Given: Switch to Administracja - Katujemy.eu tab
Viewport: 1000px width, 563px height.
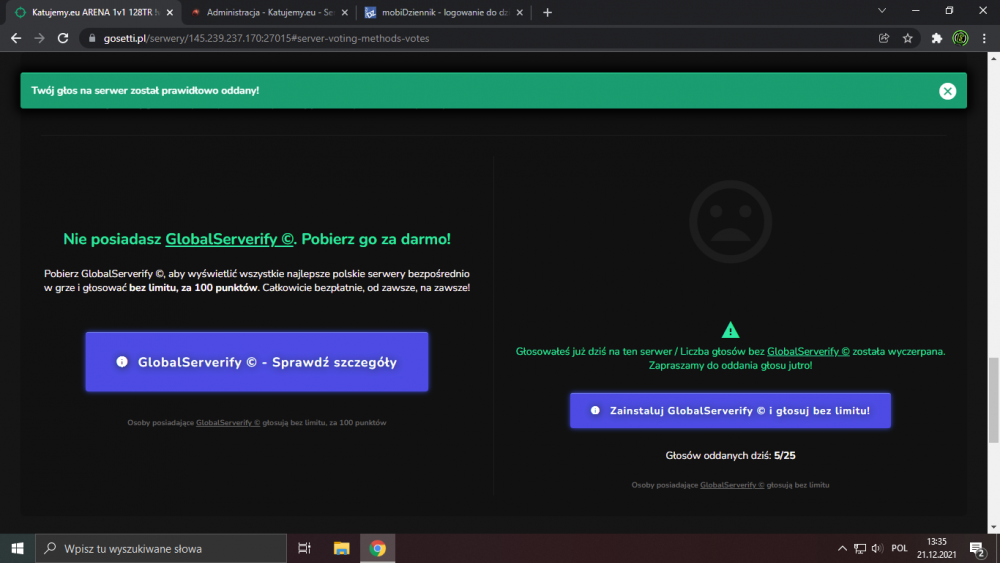Looking at the screenshot, I should (268, 12).
